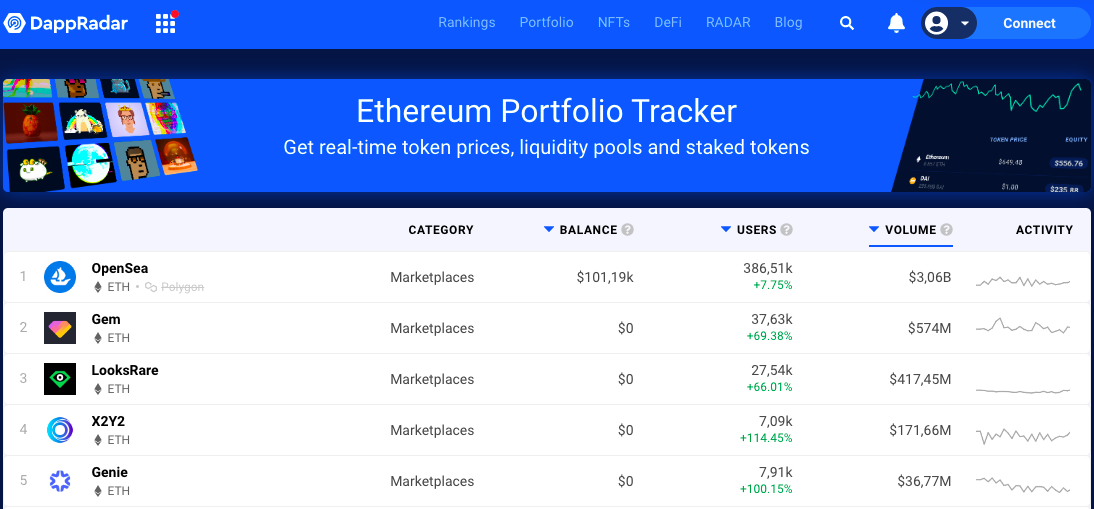Click the Gem logo icon
The image size is (1094, 509).
(60, 328)
